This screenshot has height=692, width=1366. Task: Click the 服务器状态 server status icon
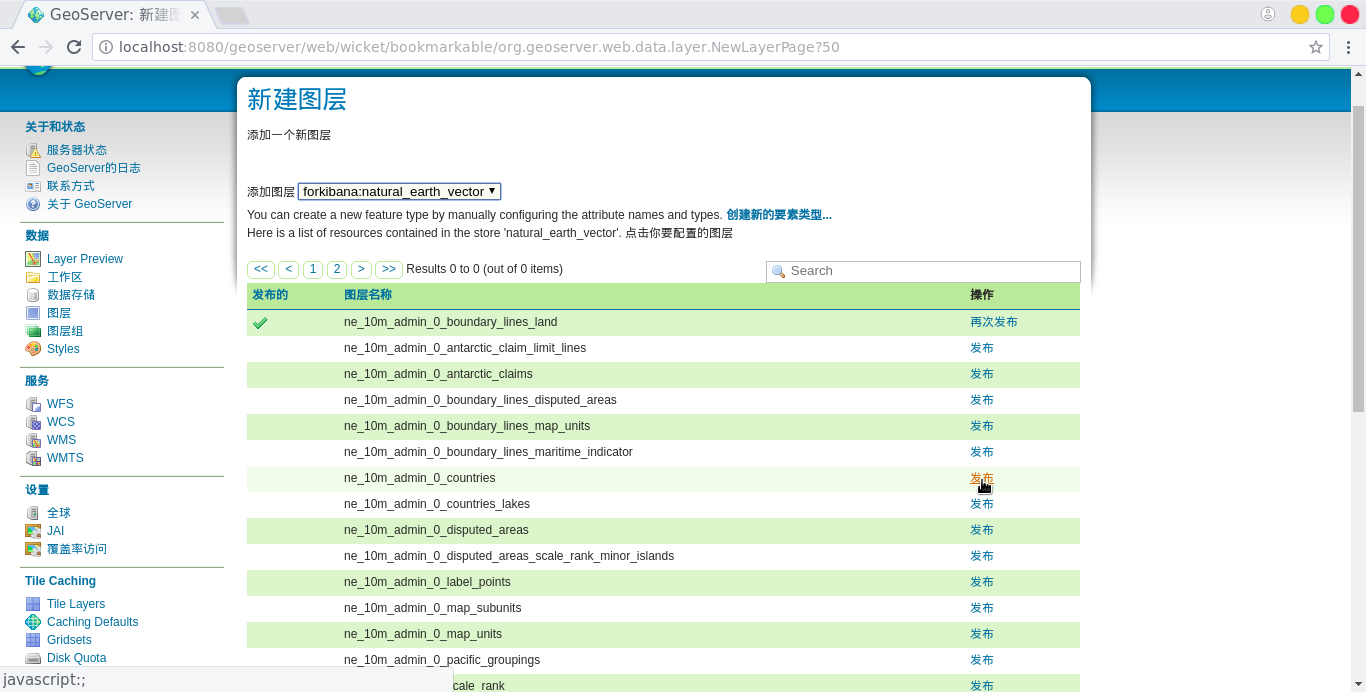point(33,150)
